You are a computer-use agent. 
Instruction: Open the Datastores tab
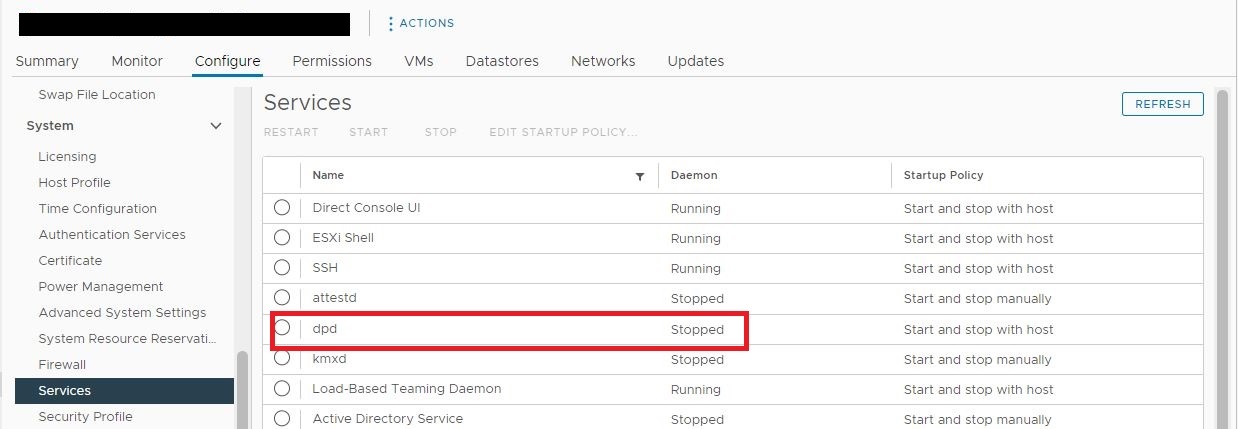point(502,61)
